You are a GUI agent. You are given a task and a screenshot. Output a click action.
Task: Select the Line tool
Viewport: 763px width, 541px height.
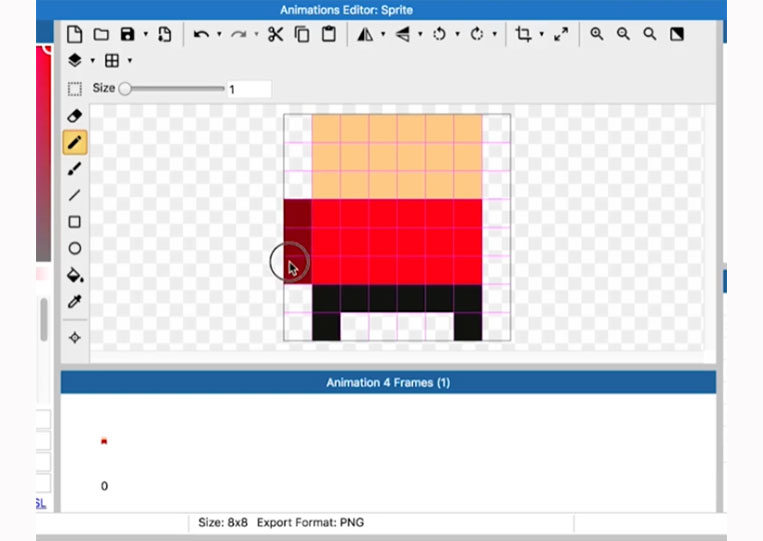pos(74,195)
